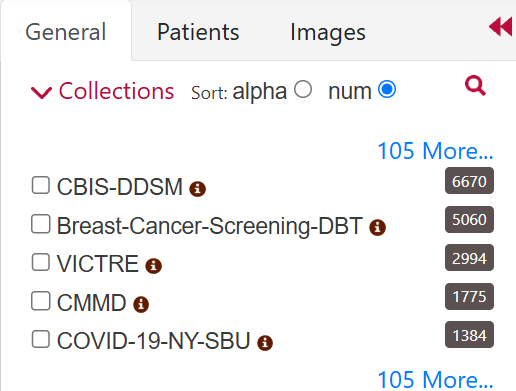Show info icon next to CMMD
Viewport: 516px width, 391px height.
[141, 304]
